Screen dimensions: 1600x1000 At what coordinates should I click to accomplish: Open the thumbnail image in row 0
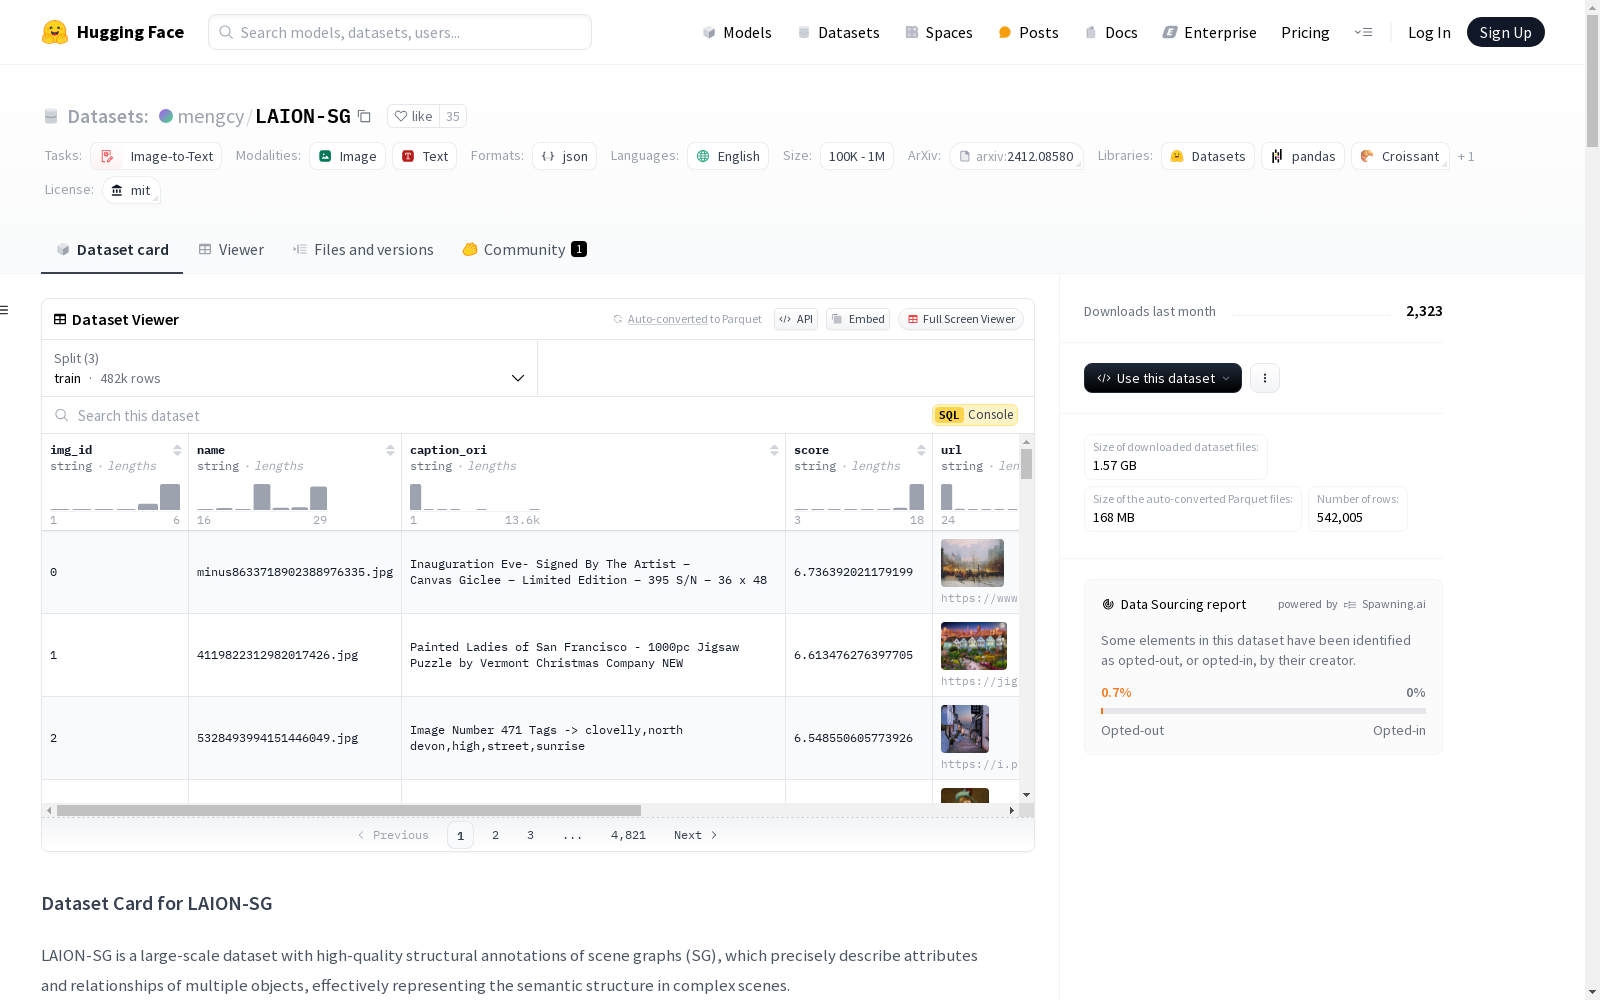click(x=972, y=563)
